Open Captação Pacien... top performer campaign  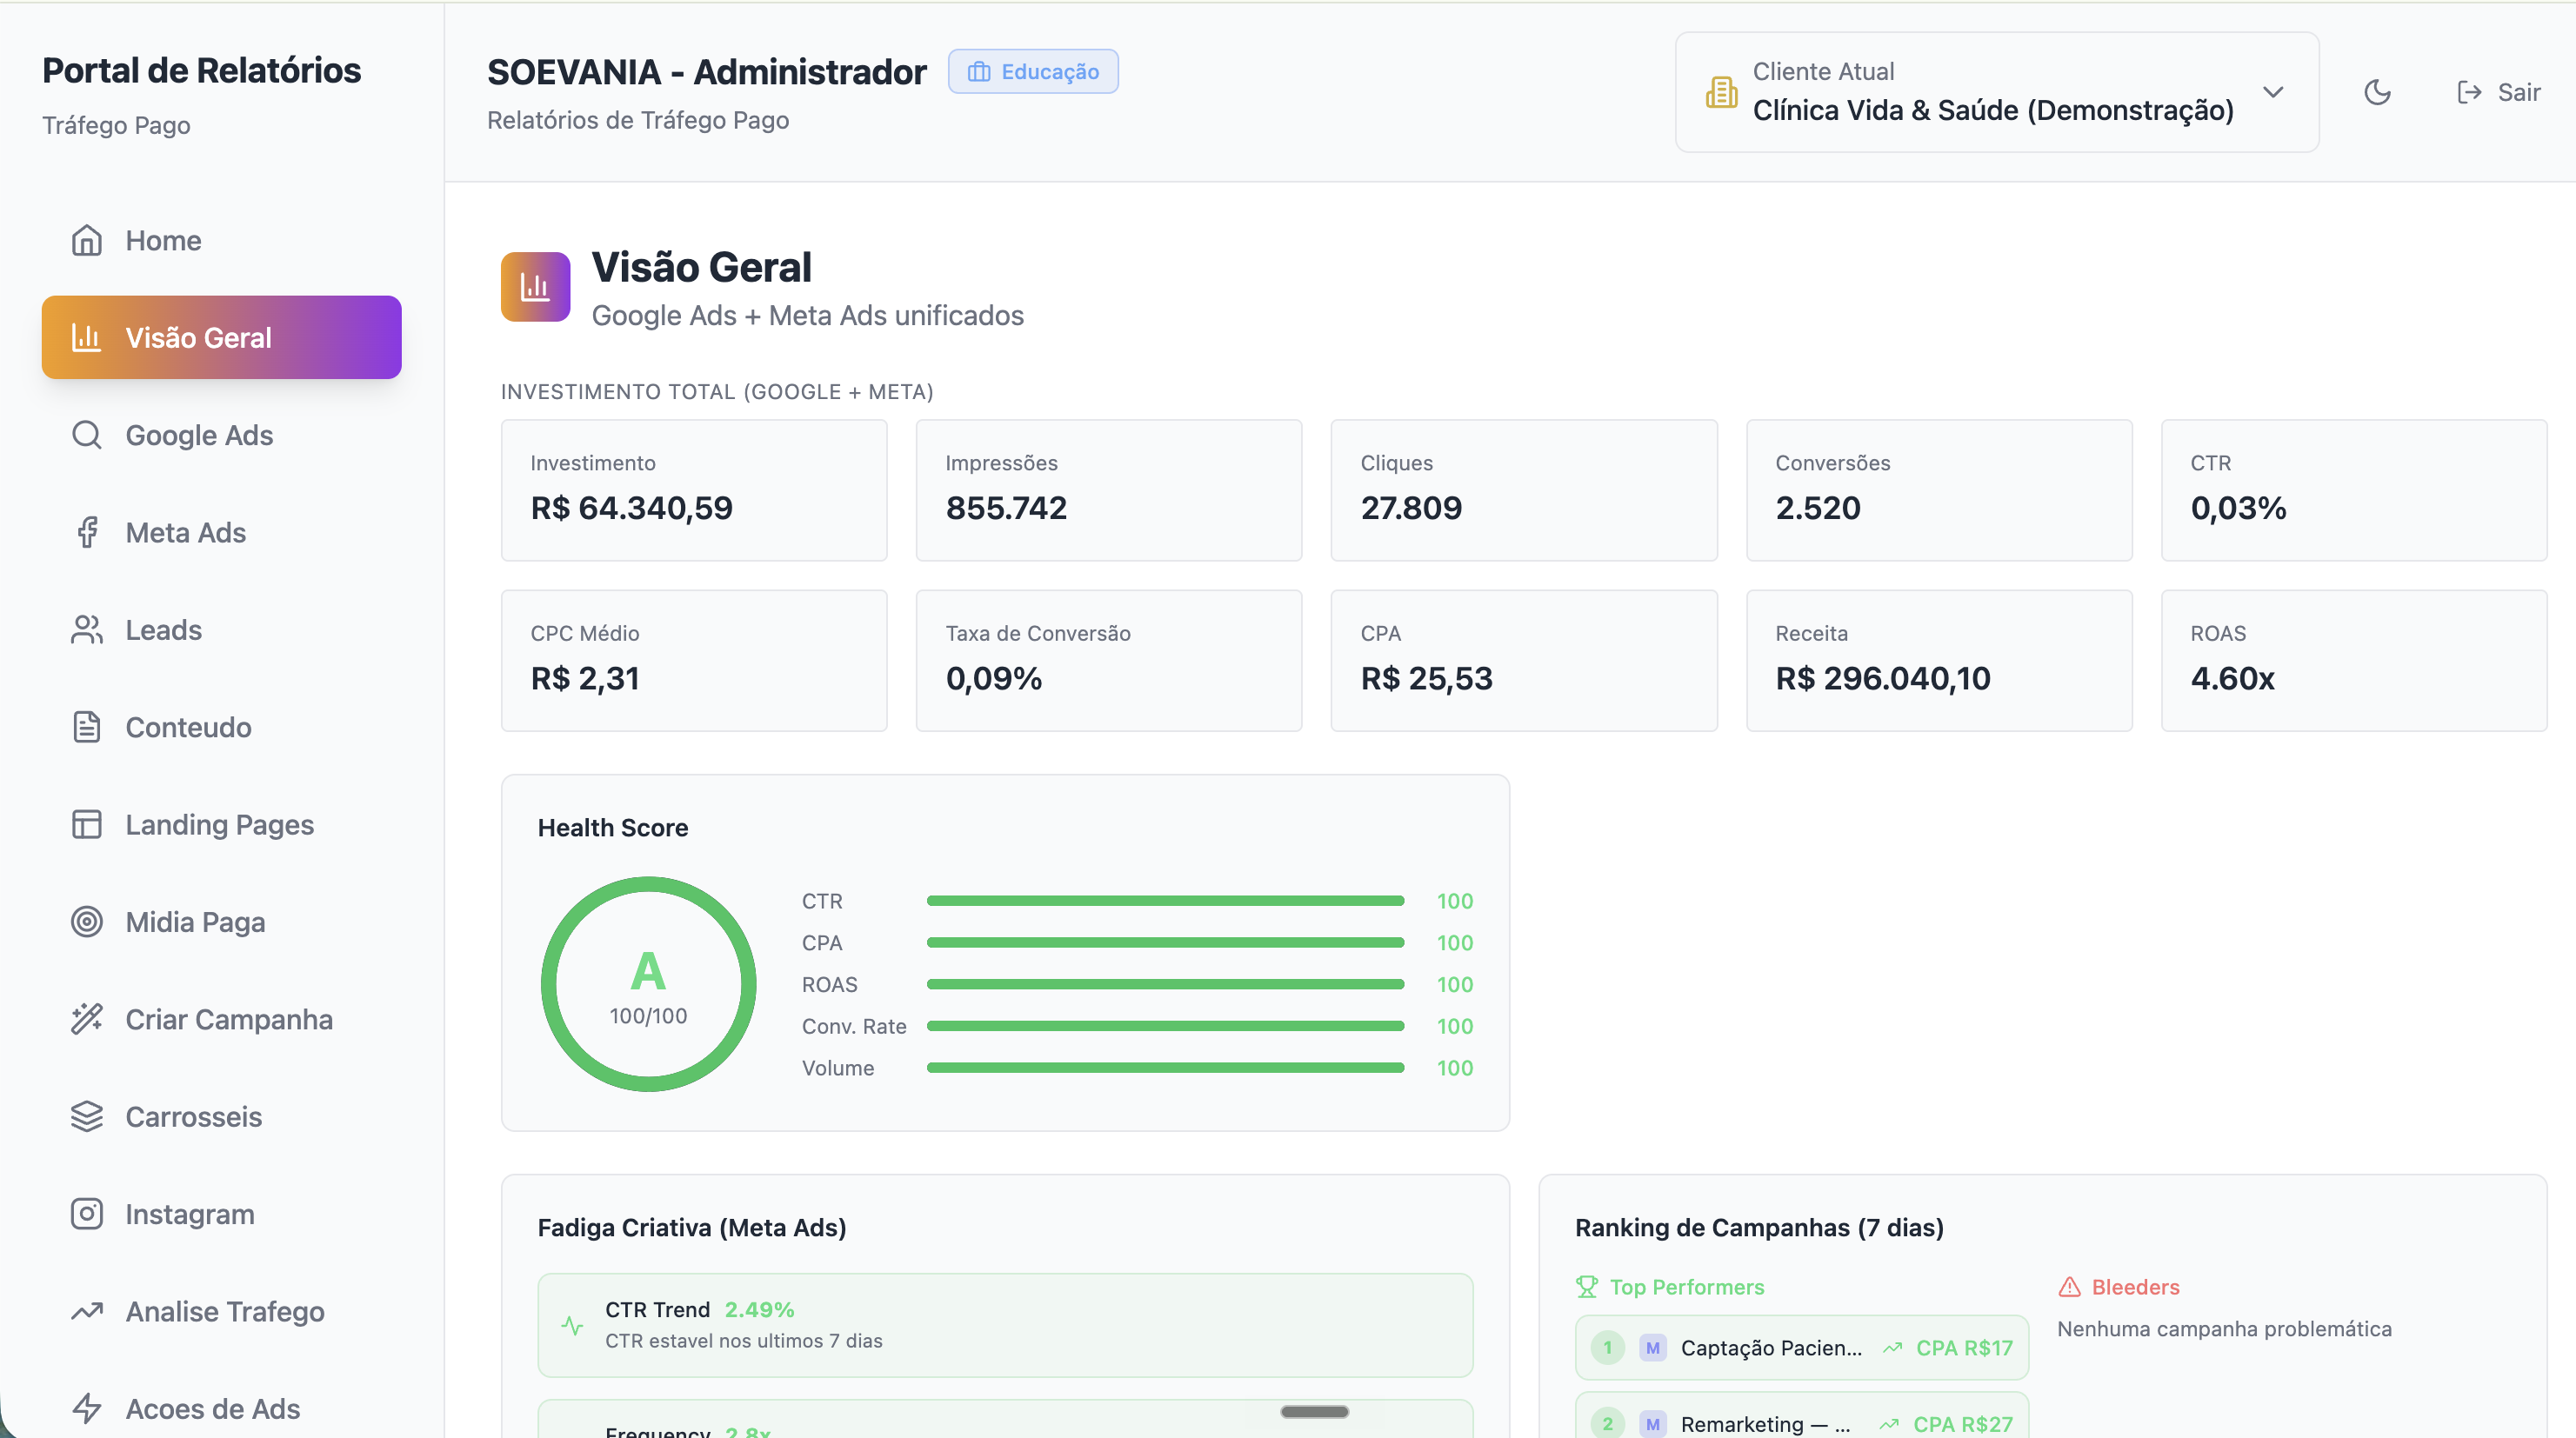click(1801, 1347)
